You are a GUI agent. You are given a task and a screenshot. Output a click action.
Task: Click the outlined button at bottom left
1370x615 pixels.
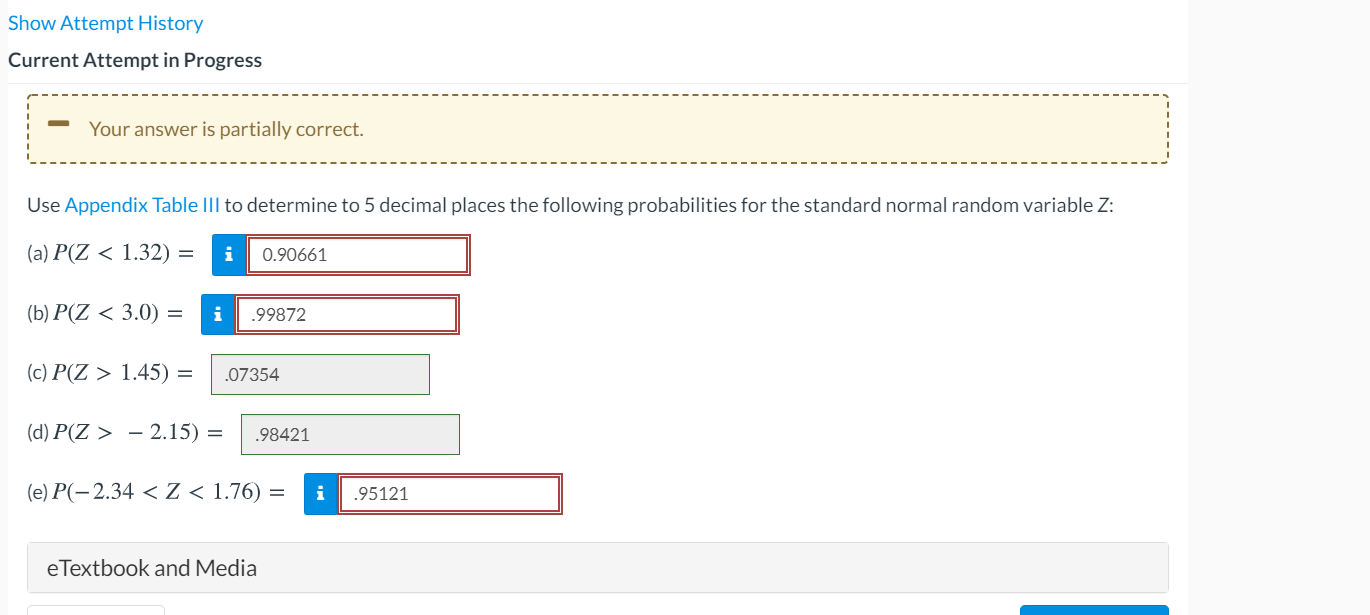coord(96,611)
